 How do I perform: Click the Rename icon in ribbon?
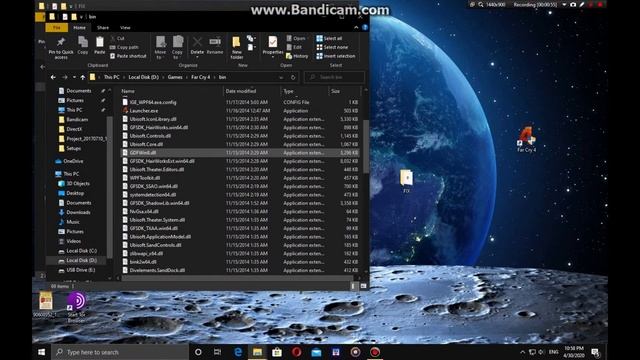point(215,45)
